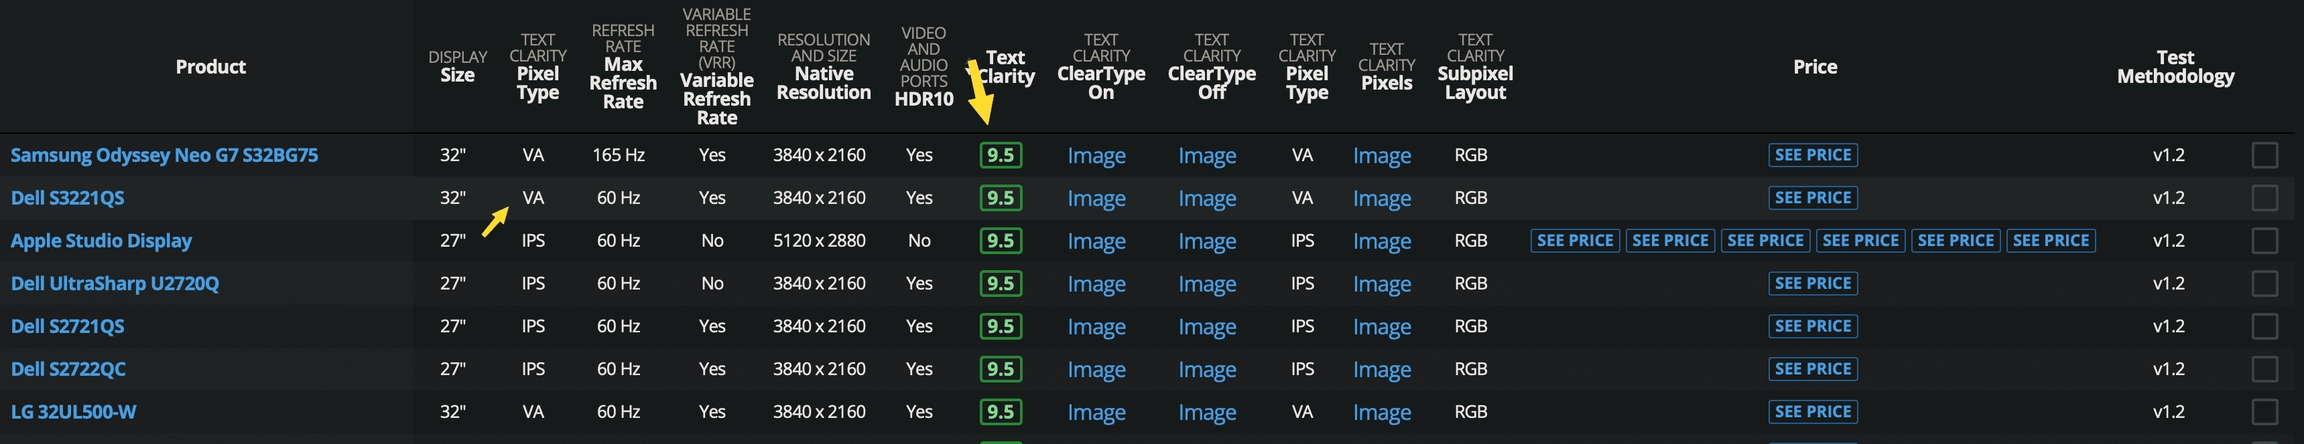Screen dimensions: 2304x444
Task: Sort the table by the Text Clarity score column
Action: coord(1005,67)
